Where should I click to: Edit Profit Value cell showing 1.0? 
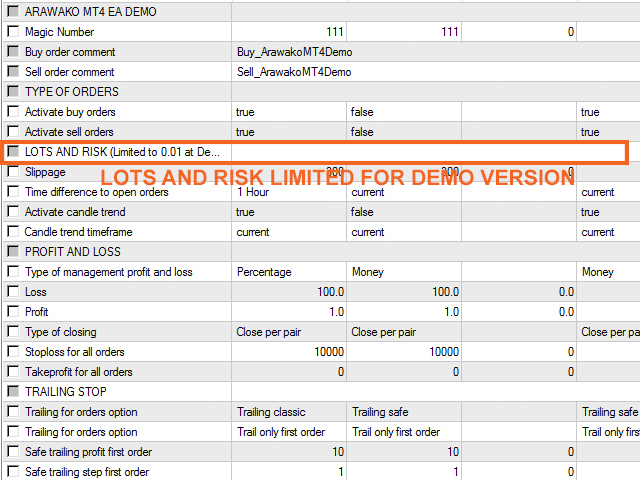(289, 312)
